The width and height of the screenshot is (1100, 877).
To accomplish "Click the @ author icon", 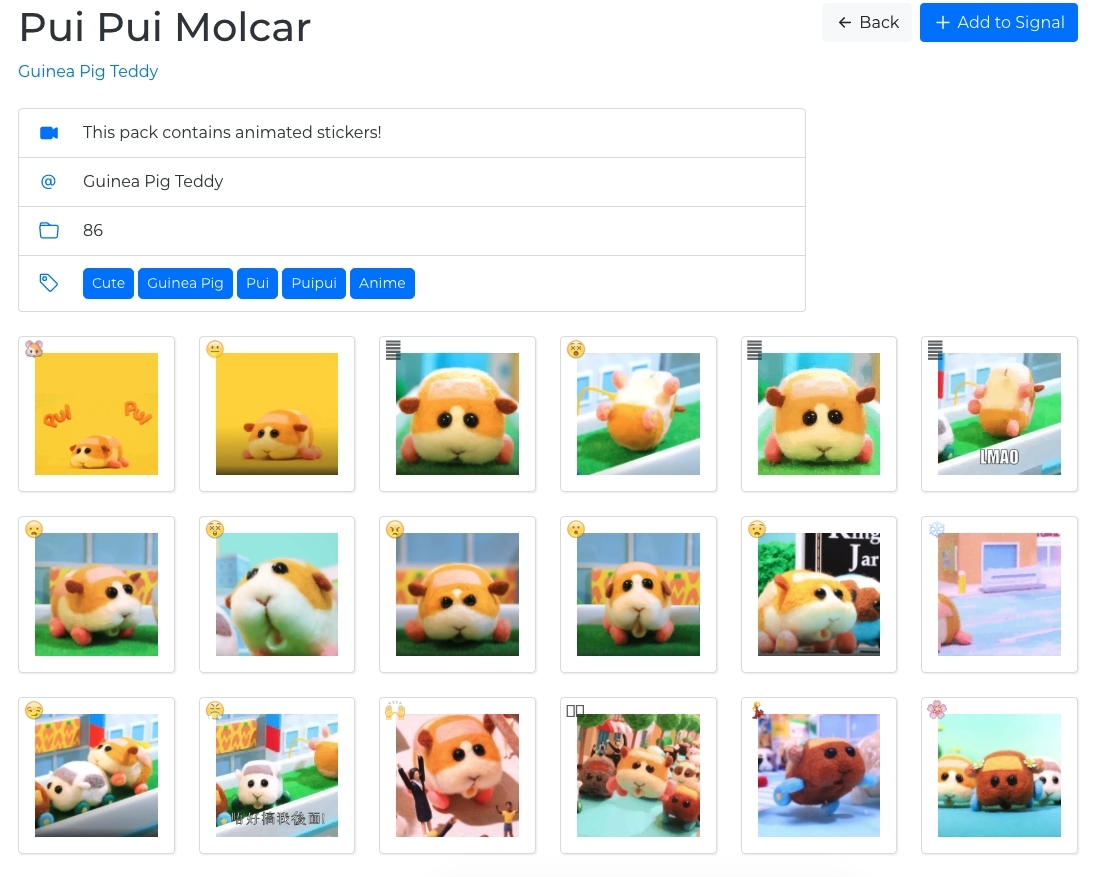I will 49,182.
